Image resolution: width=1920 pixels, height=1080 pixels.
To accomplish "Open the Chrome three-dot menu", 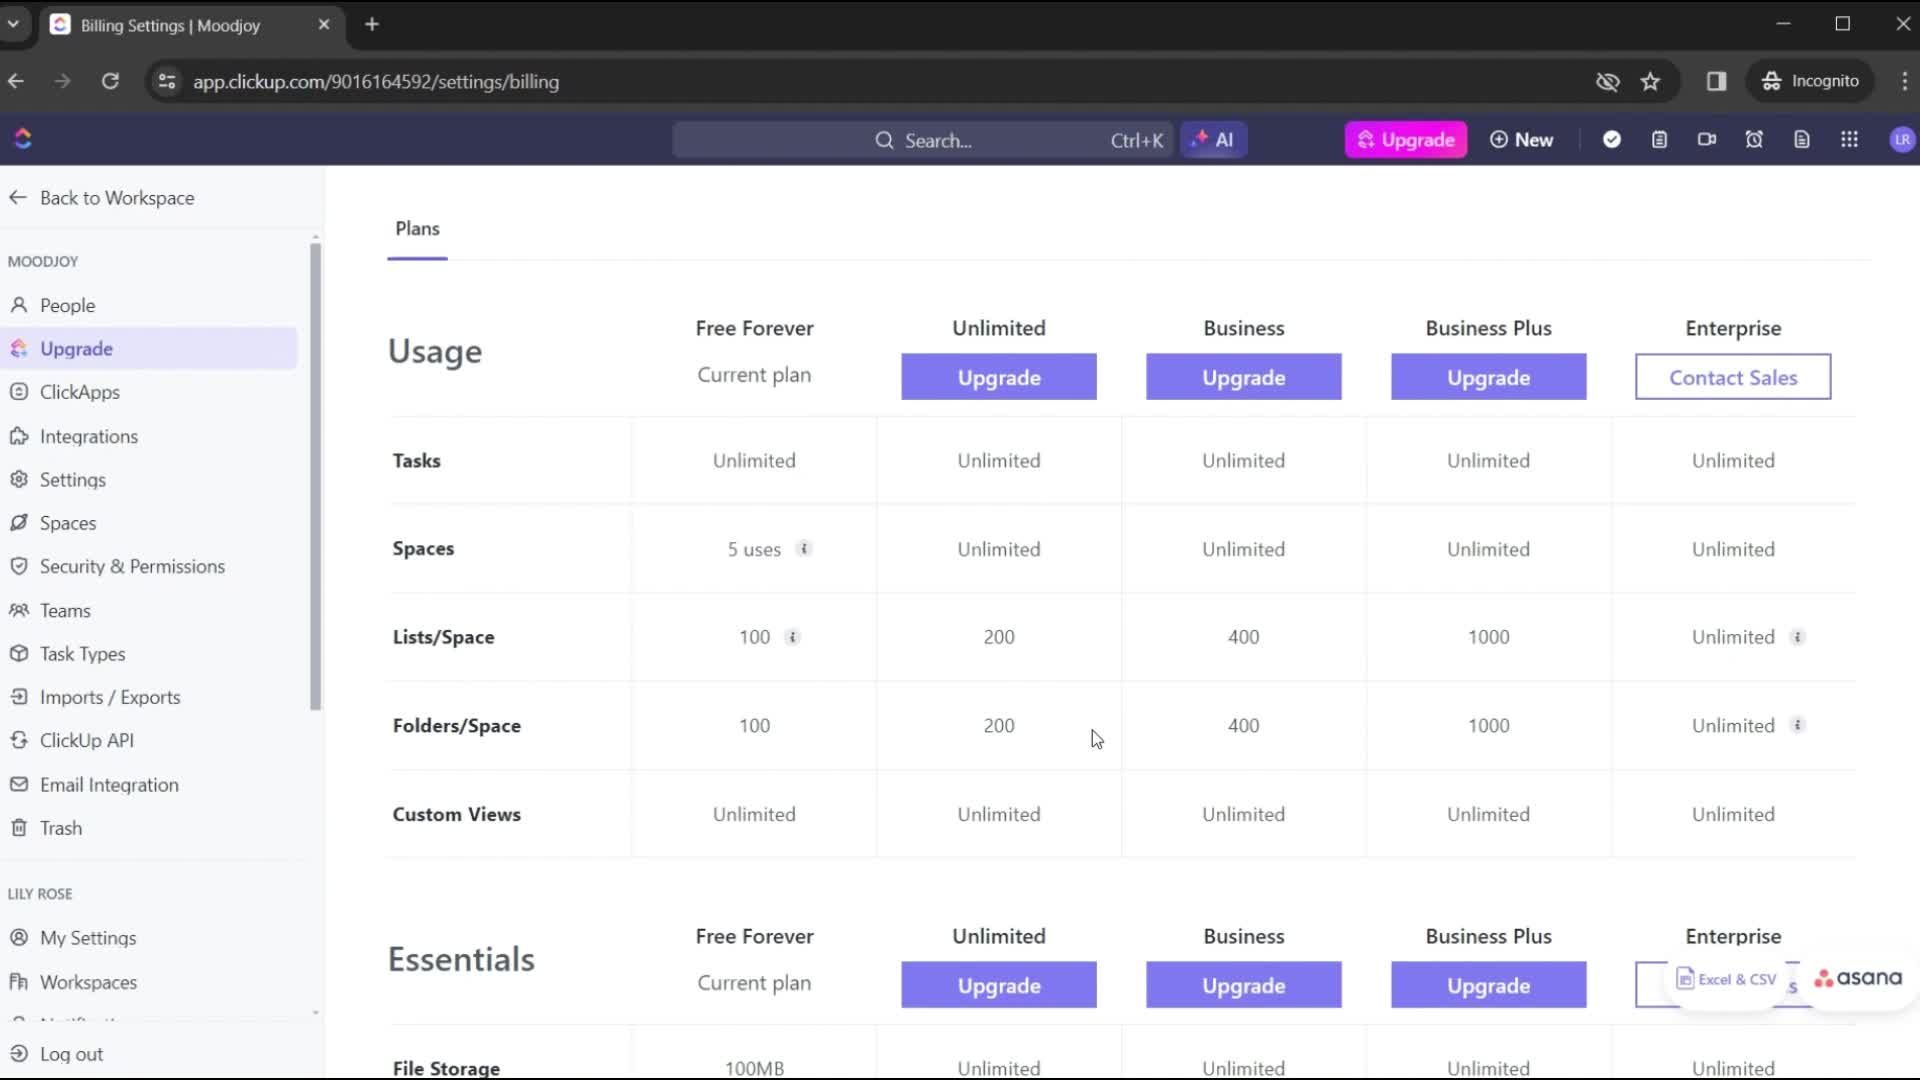I will click(1904, 82).
